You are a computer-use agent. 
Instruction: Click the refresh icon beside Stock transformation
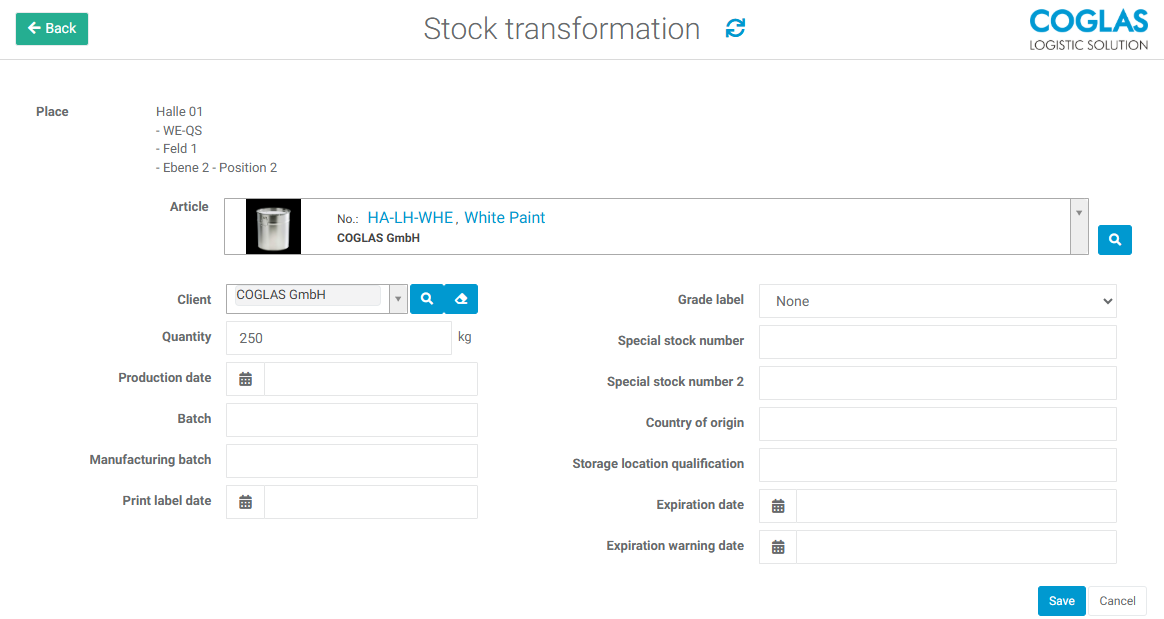pos(735,29)
